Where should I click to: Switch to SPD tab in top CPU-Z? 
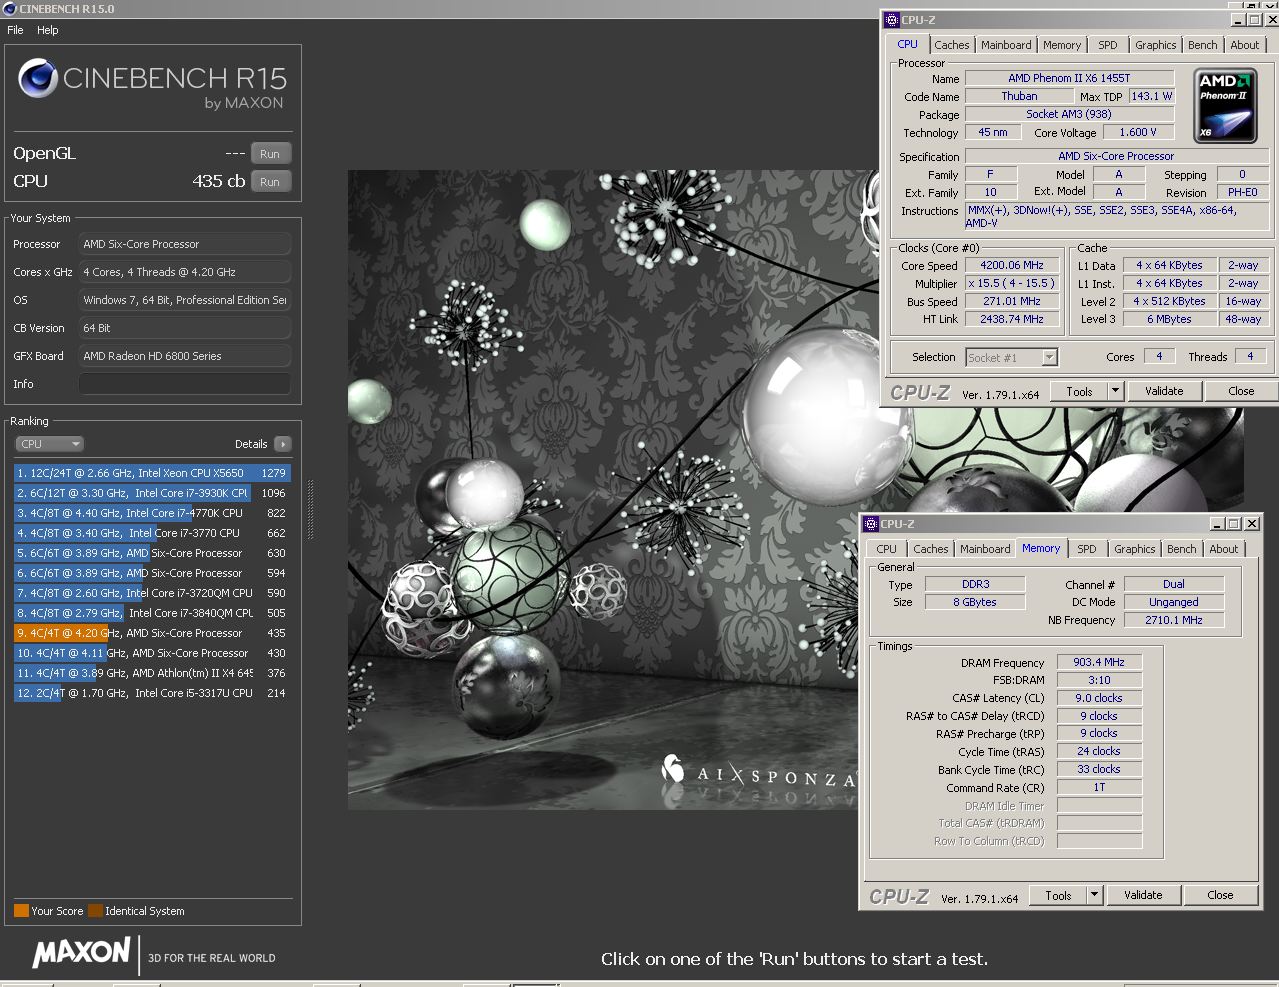coord(1108,45)
